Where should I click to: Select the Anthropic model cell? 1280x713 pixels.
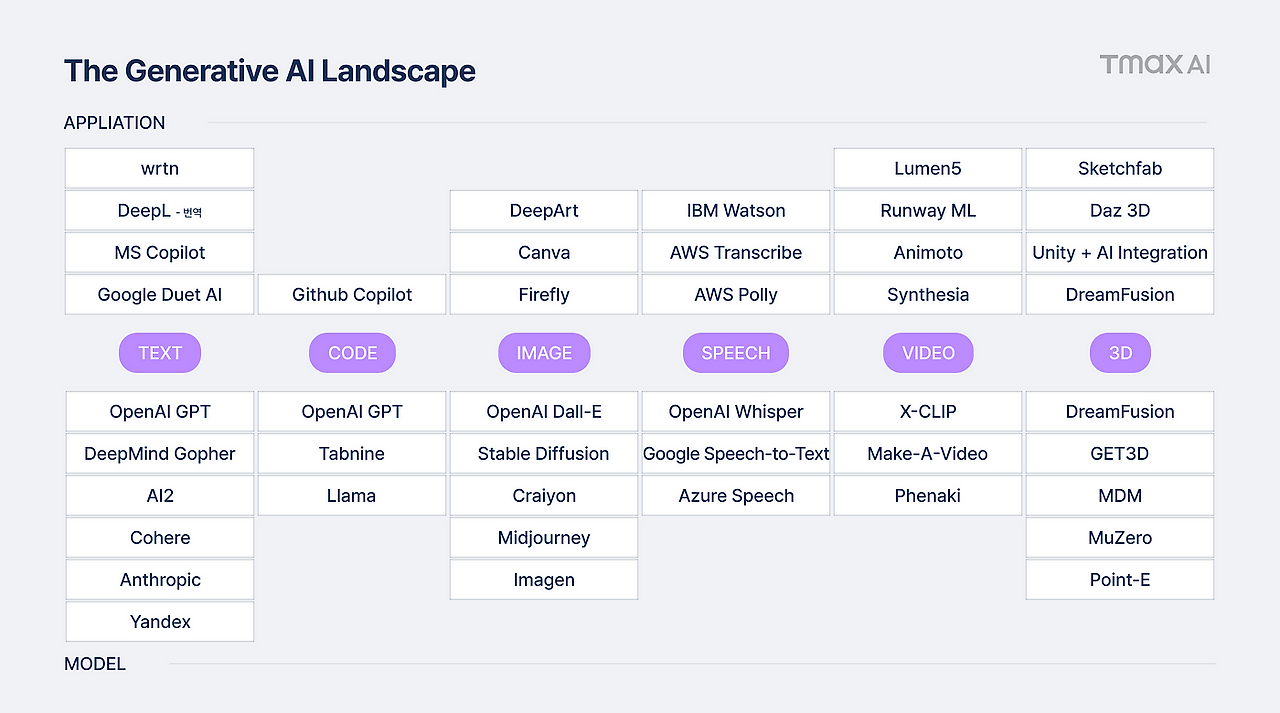click(x=160, y=580)
